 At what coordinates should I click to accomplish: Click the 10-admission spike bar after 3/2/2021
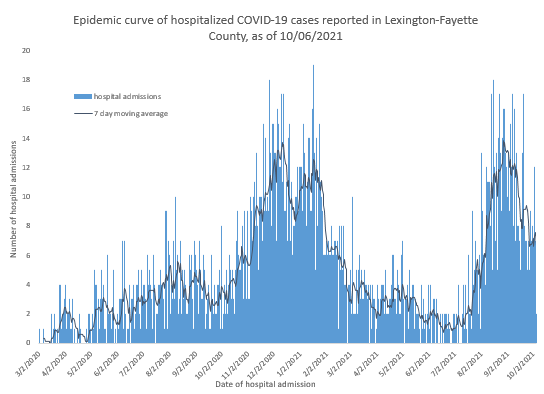352,269
